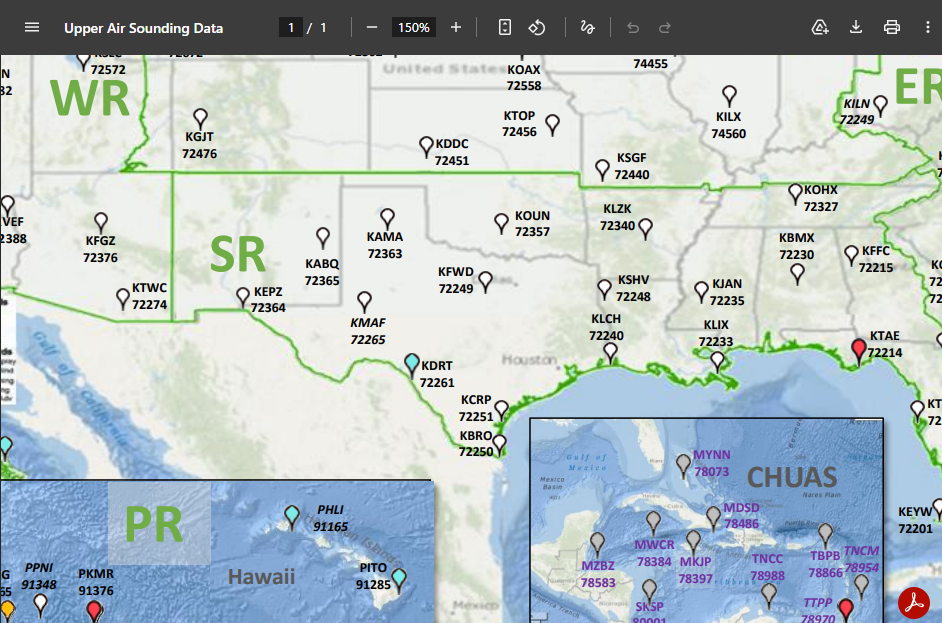Open the Adobe Acrobat floating button
This screenshot has height=623, width=942.
pyautogui.click(x=914, y=602)
